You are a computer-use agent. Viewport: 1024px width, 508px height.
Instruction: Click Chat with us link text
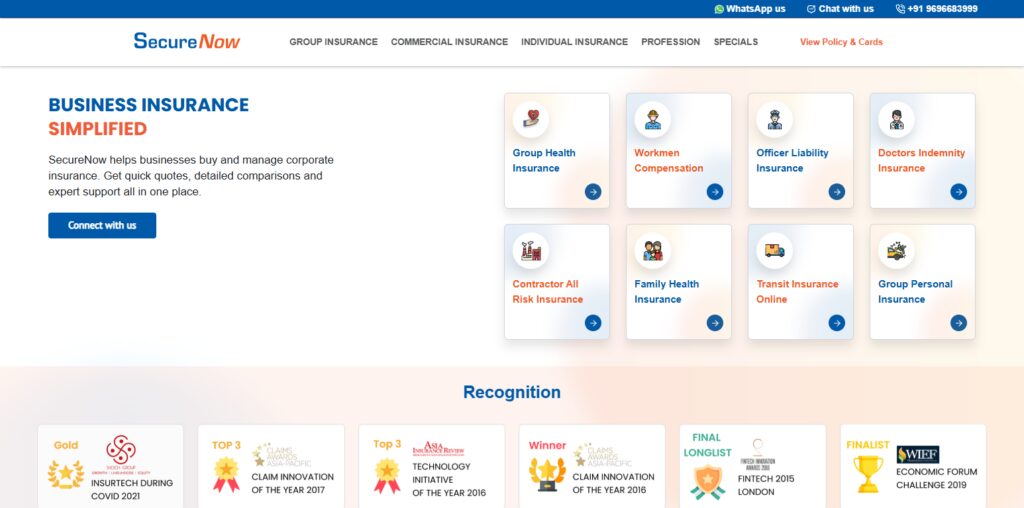click(x=846, y=9)
